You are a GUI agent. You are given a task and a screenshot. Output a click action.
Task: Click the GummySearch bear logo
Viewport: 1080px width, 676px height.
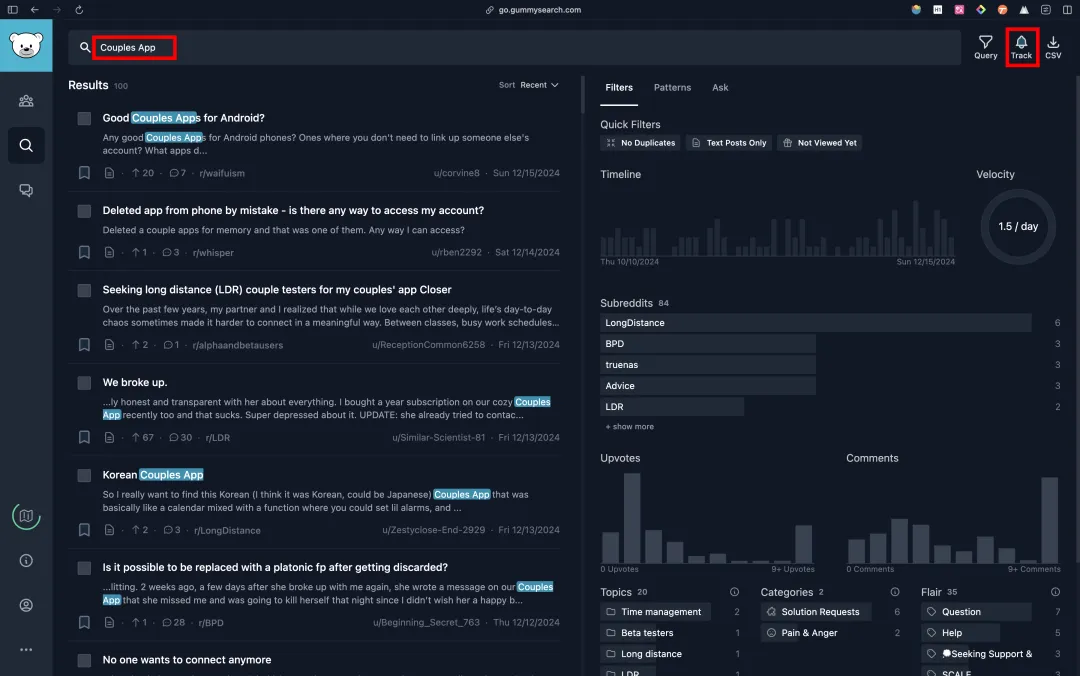click(26, 45)
